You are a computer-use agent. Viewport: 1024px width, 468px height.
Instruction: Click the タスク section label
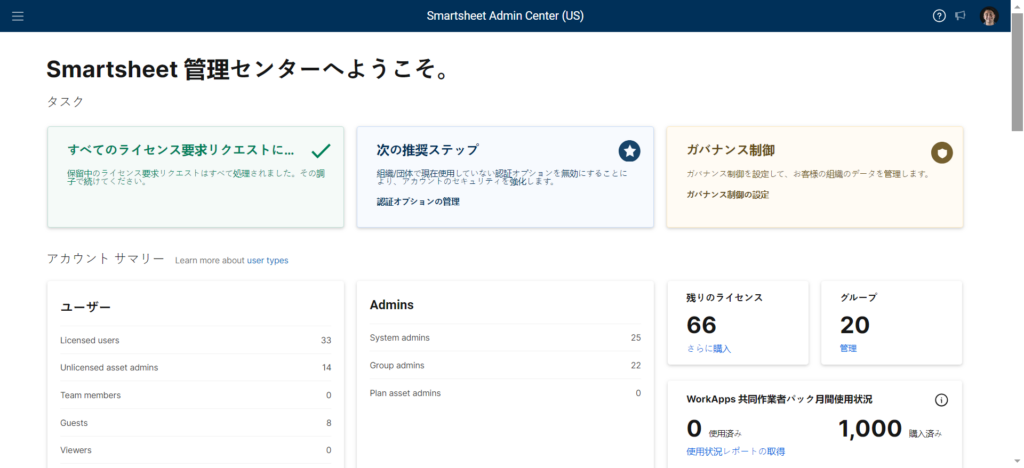65,102
